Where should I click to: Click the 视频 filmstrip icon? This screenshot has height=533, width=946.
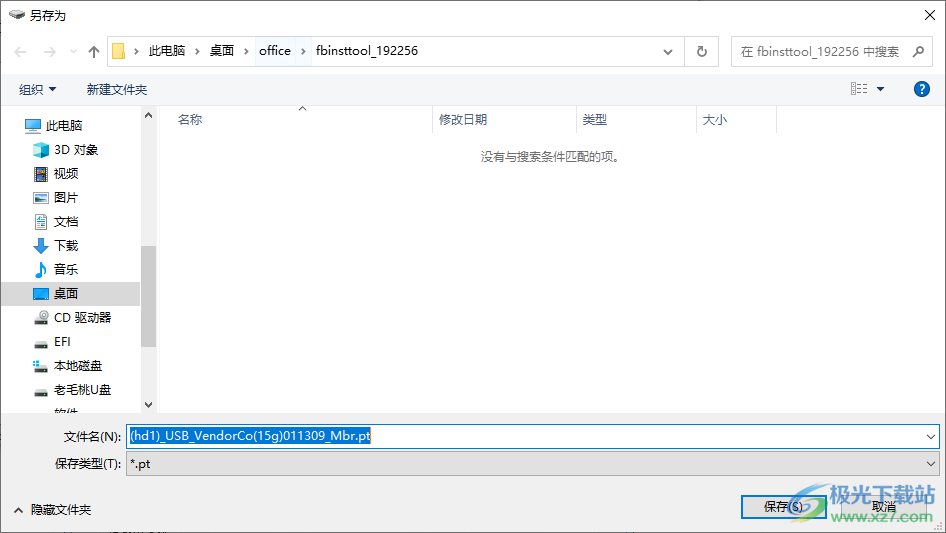[40, 174]
